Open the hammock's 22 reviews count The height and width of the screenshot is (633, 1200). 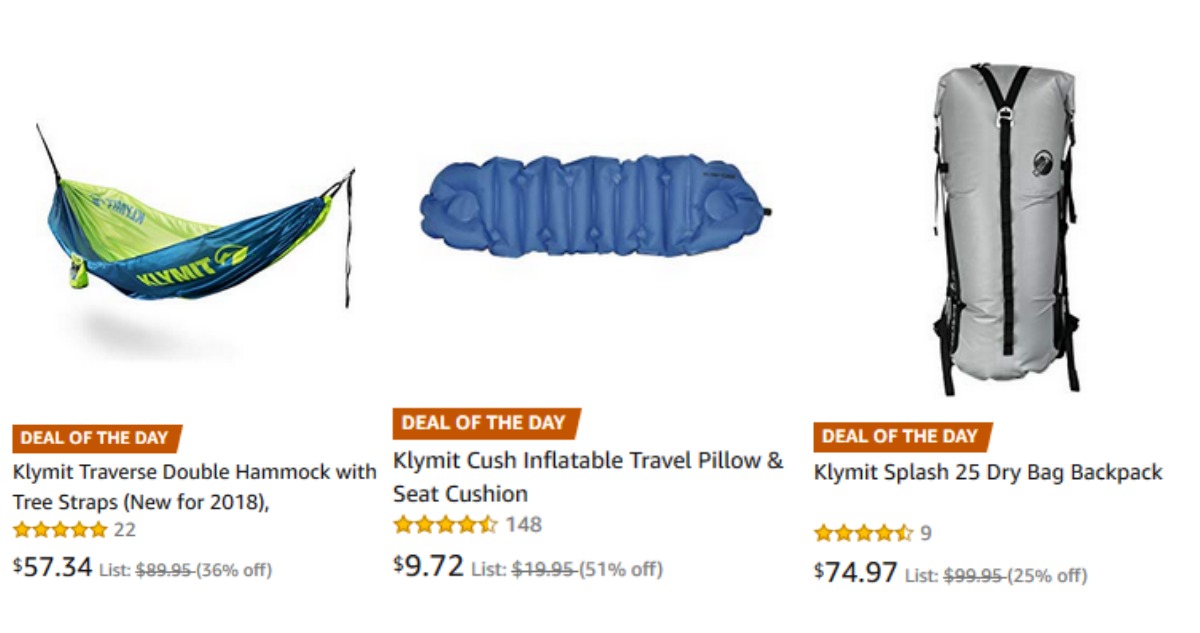click(x=125, y=530)
